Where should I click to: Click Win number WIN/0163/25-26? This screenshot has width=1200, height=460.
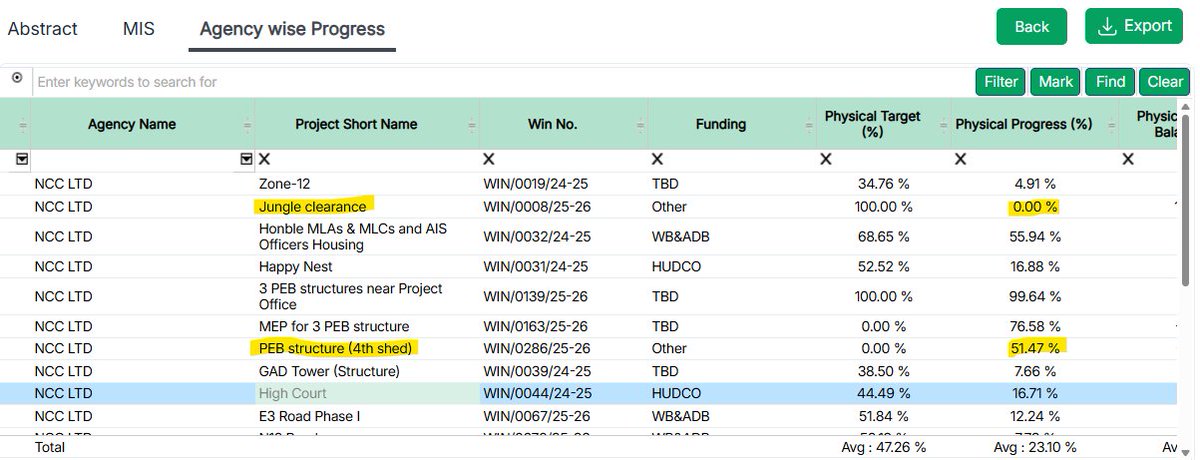coord(537,326)
